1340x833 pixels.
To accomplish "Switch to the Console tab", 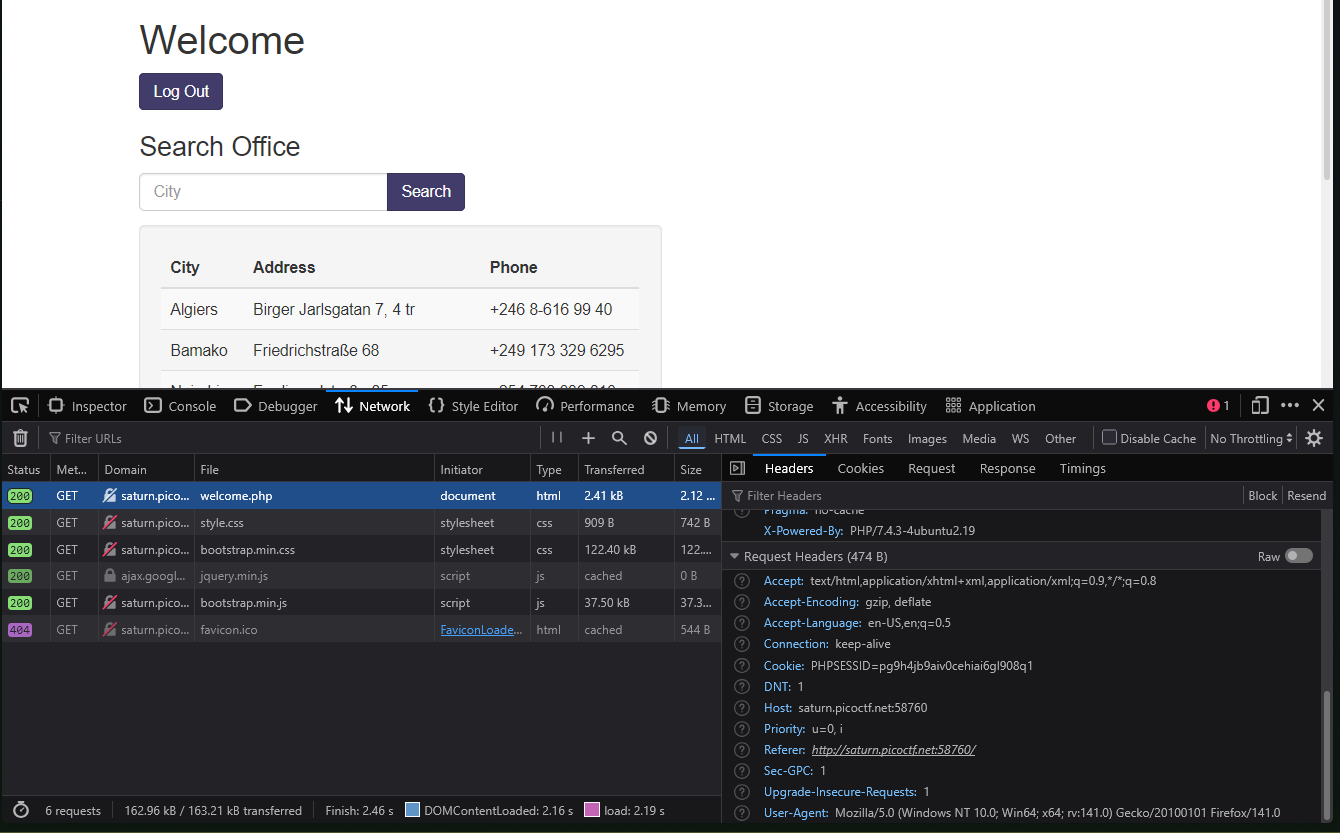I will 181,406.
